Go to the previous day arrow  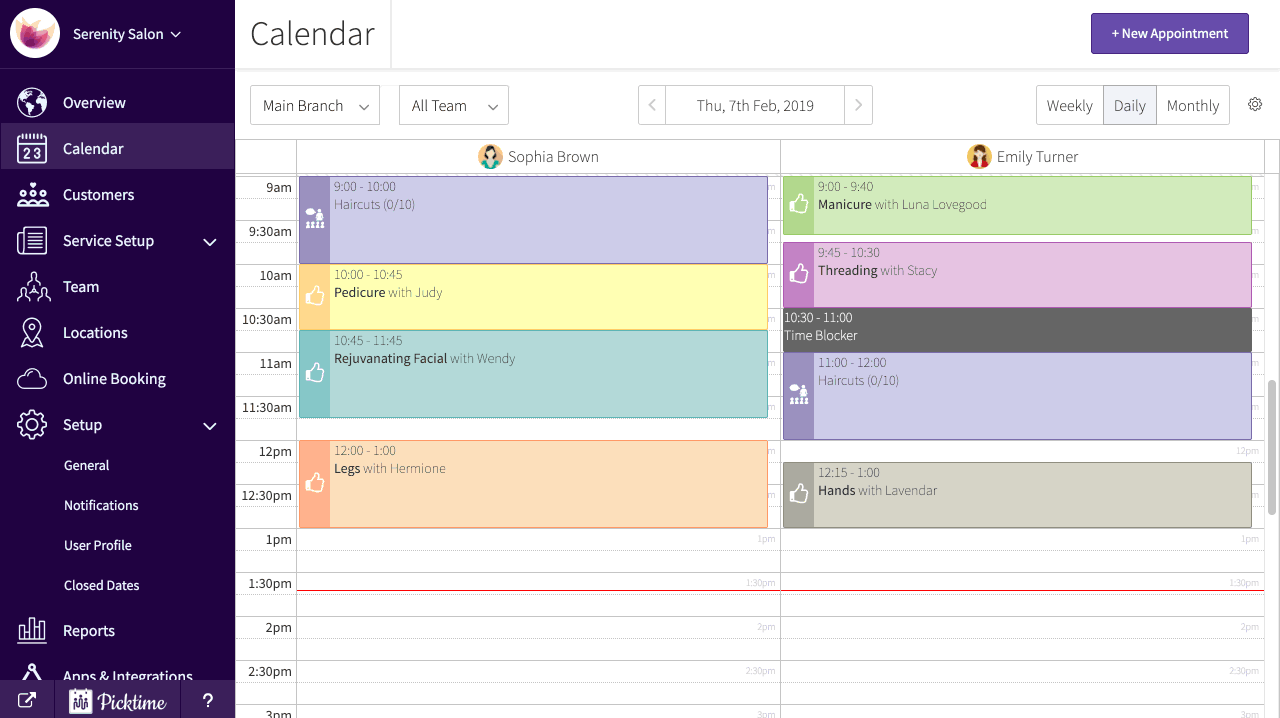point(652,105)
